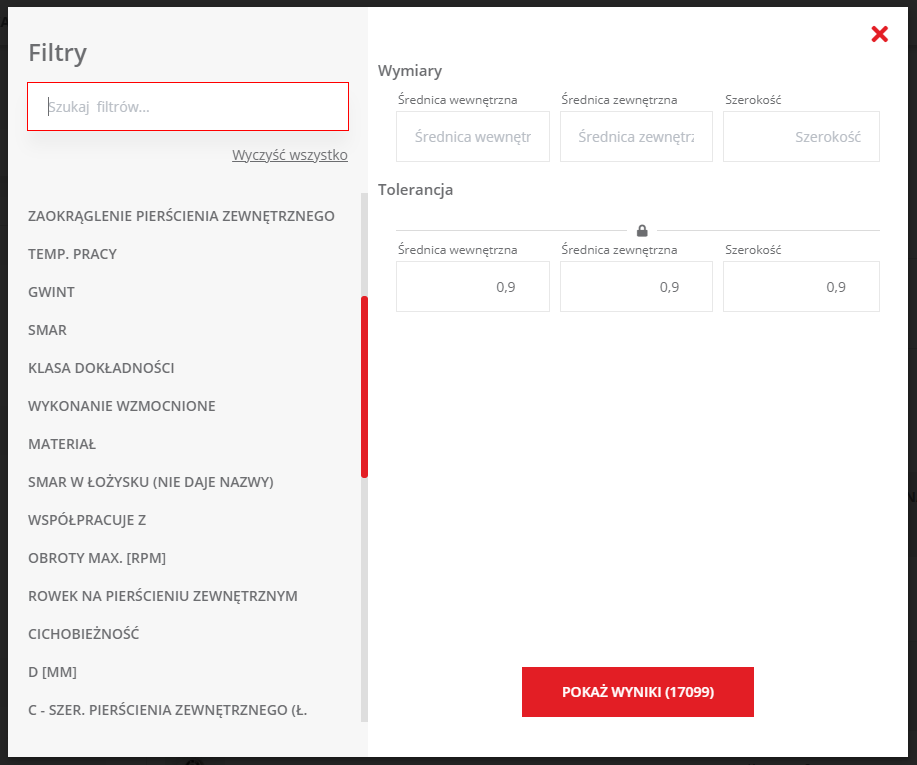
Task: Open the TEMP. PRACY filter
Action: tap(73, 254)
